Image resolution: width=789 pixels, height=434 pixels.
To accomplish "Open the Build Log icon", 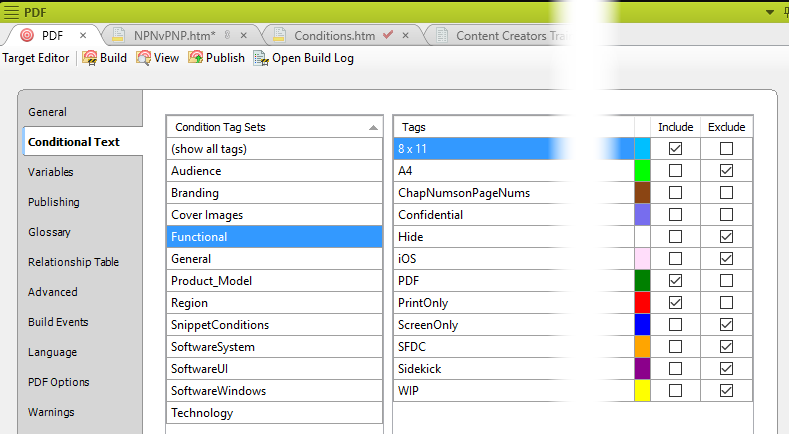I will [x=261, y=58].
